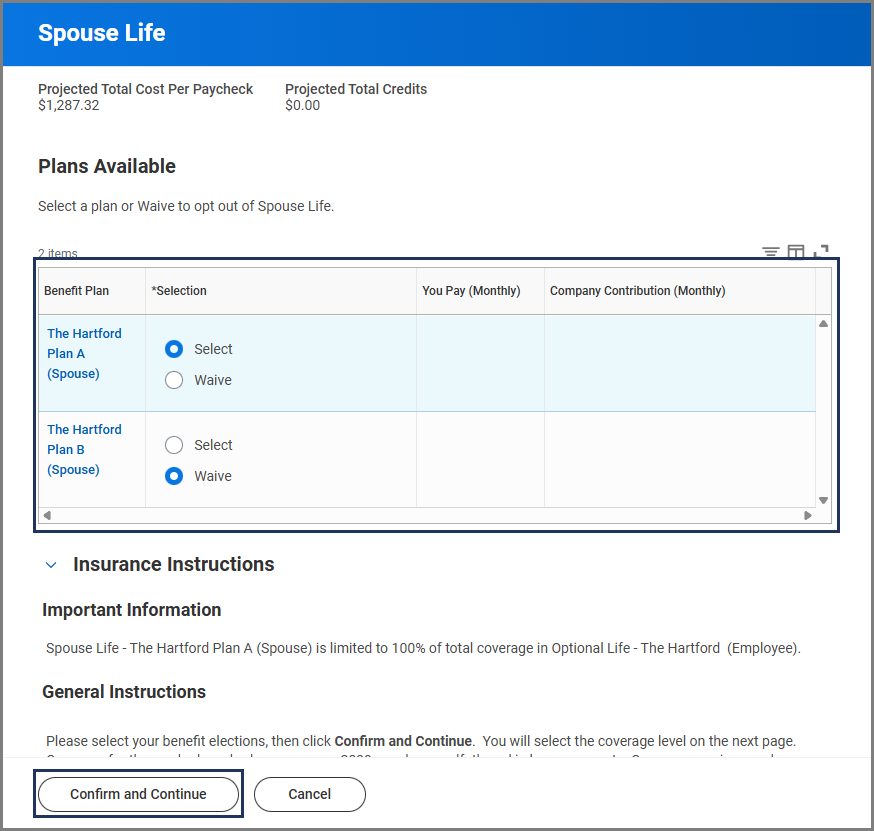Open The Hartford Plan A (Spouse) link
874x831 pixels.
84,353
